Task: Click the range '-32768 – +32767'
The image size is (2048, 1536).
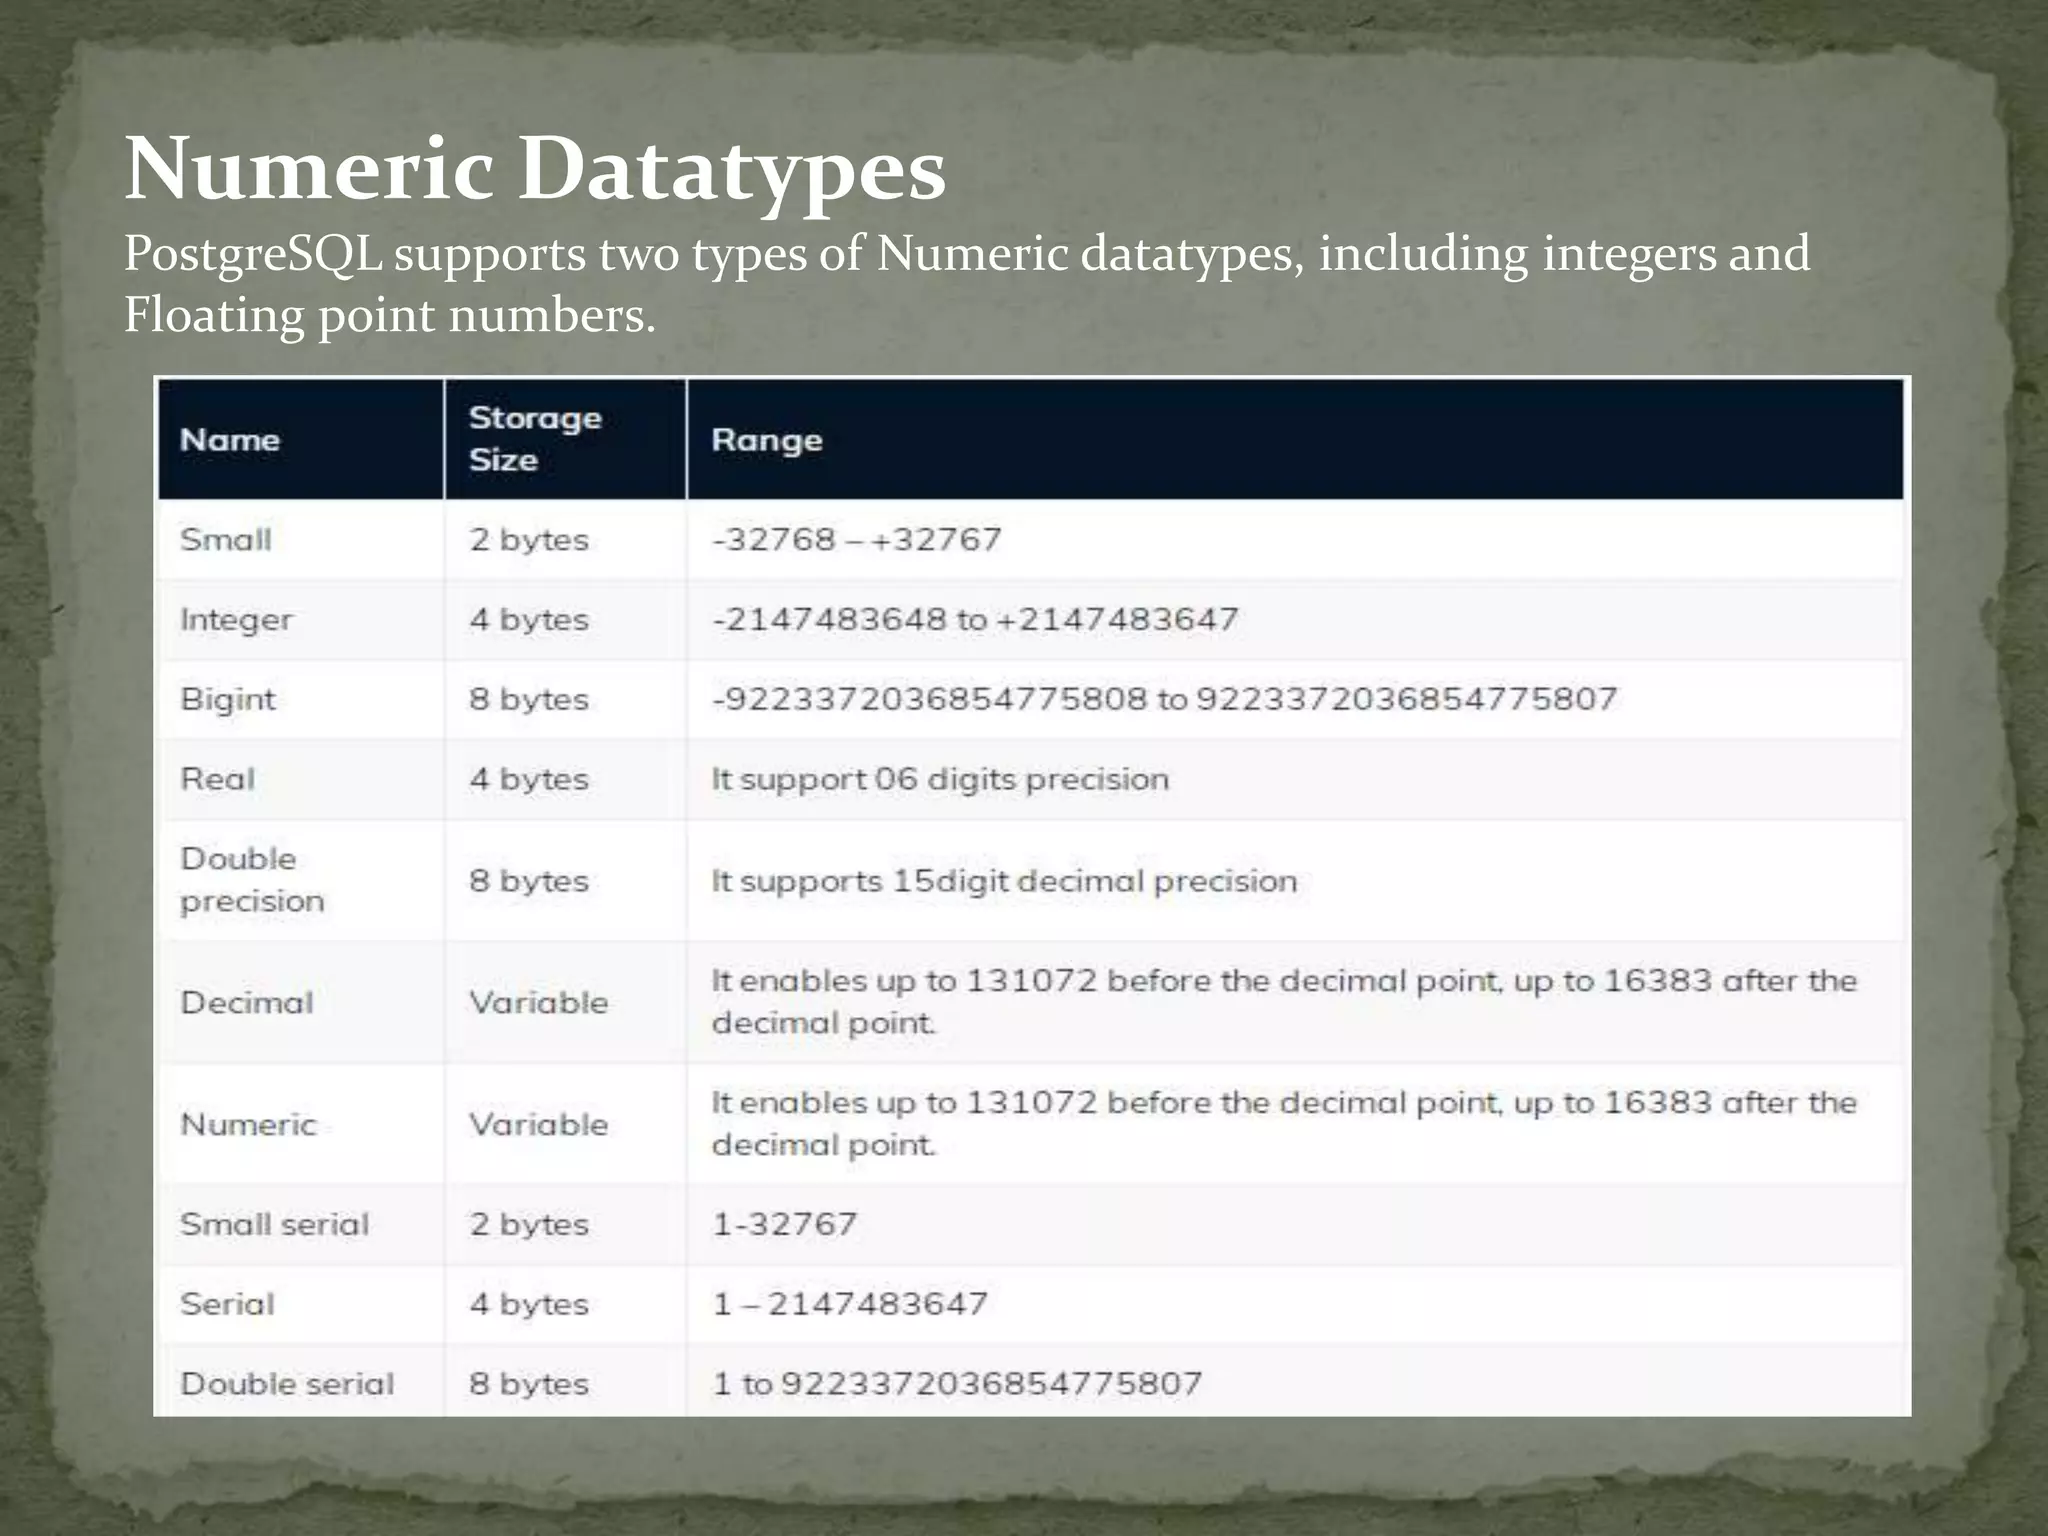Action: [857, 539]
